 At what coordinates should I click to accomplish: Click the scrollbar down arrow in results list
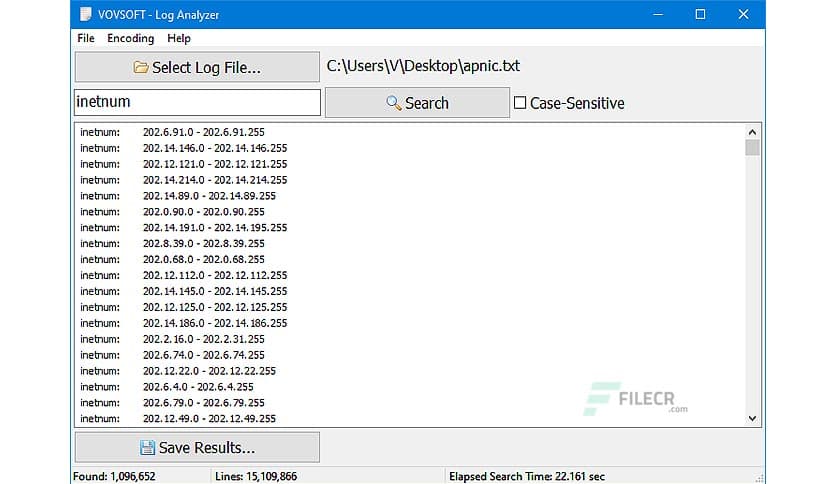coord(752,418)
